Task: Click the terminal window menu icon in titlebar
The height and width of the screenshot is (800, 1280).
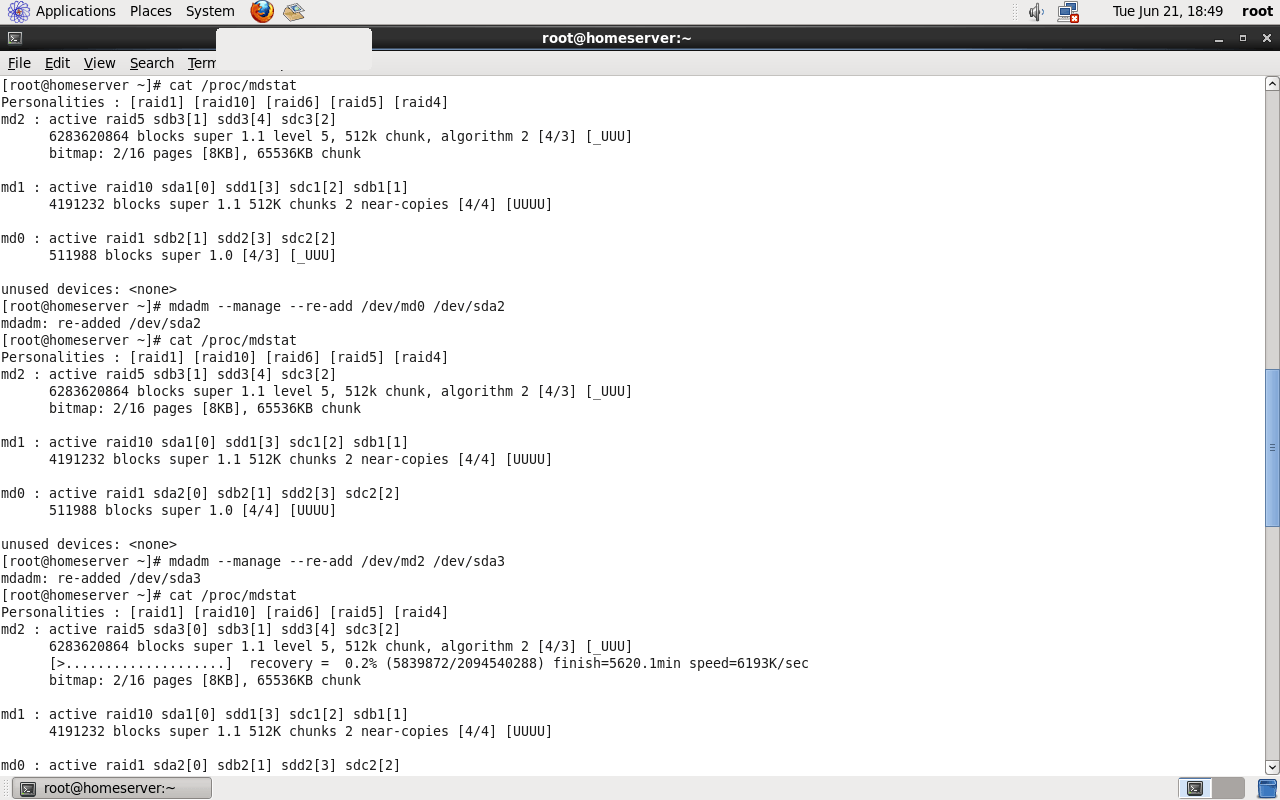Action: (x=14, y=38)
